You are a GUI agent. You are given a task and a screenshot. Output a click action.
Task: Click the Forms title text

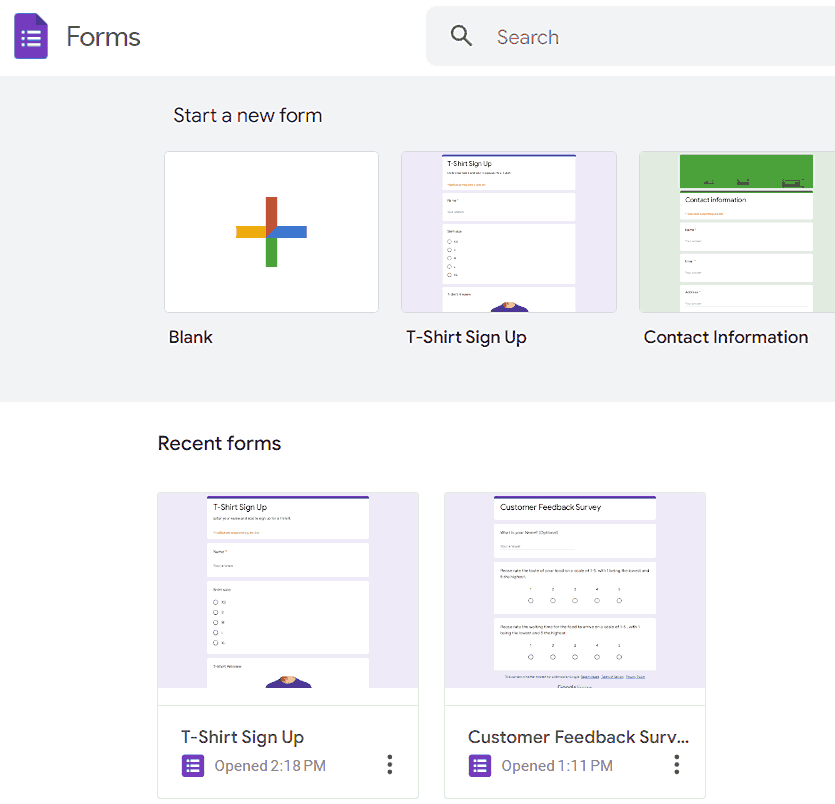pos(103,37)
